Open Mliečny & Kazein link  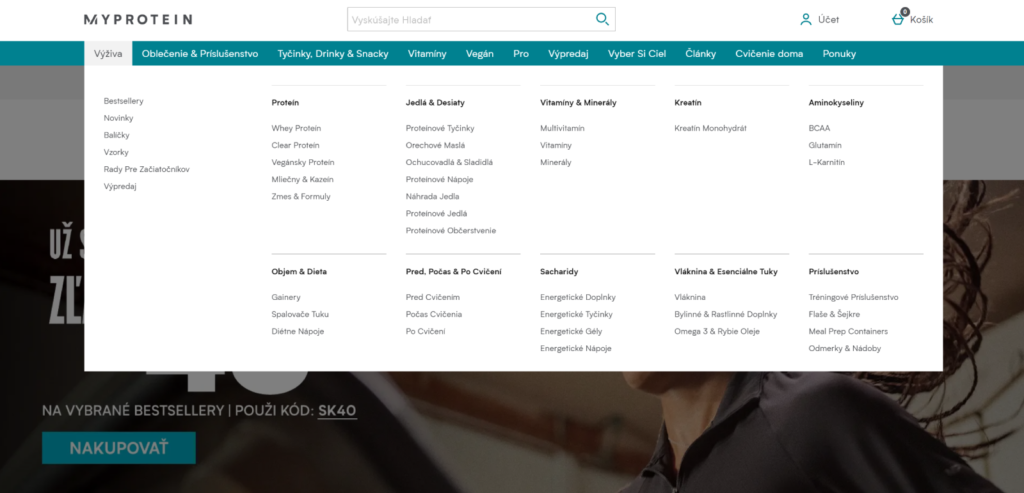click(302, 179)
